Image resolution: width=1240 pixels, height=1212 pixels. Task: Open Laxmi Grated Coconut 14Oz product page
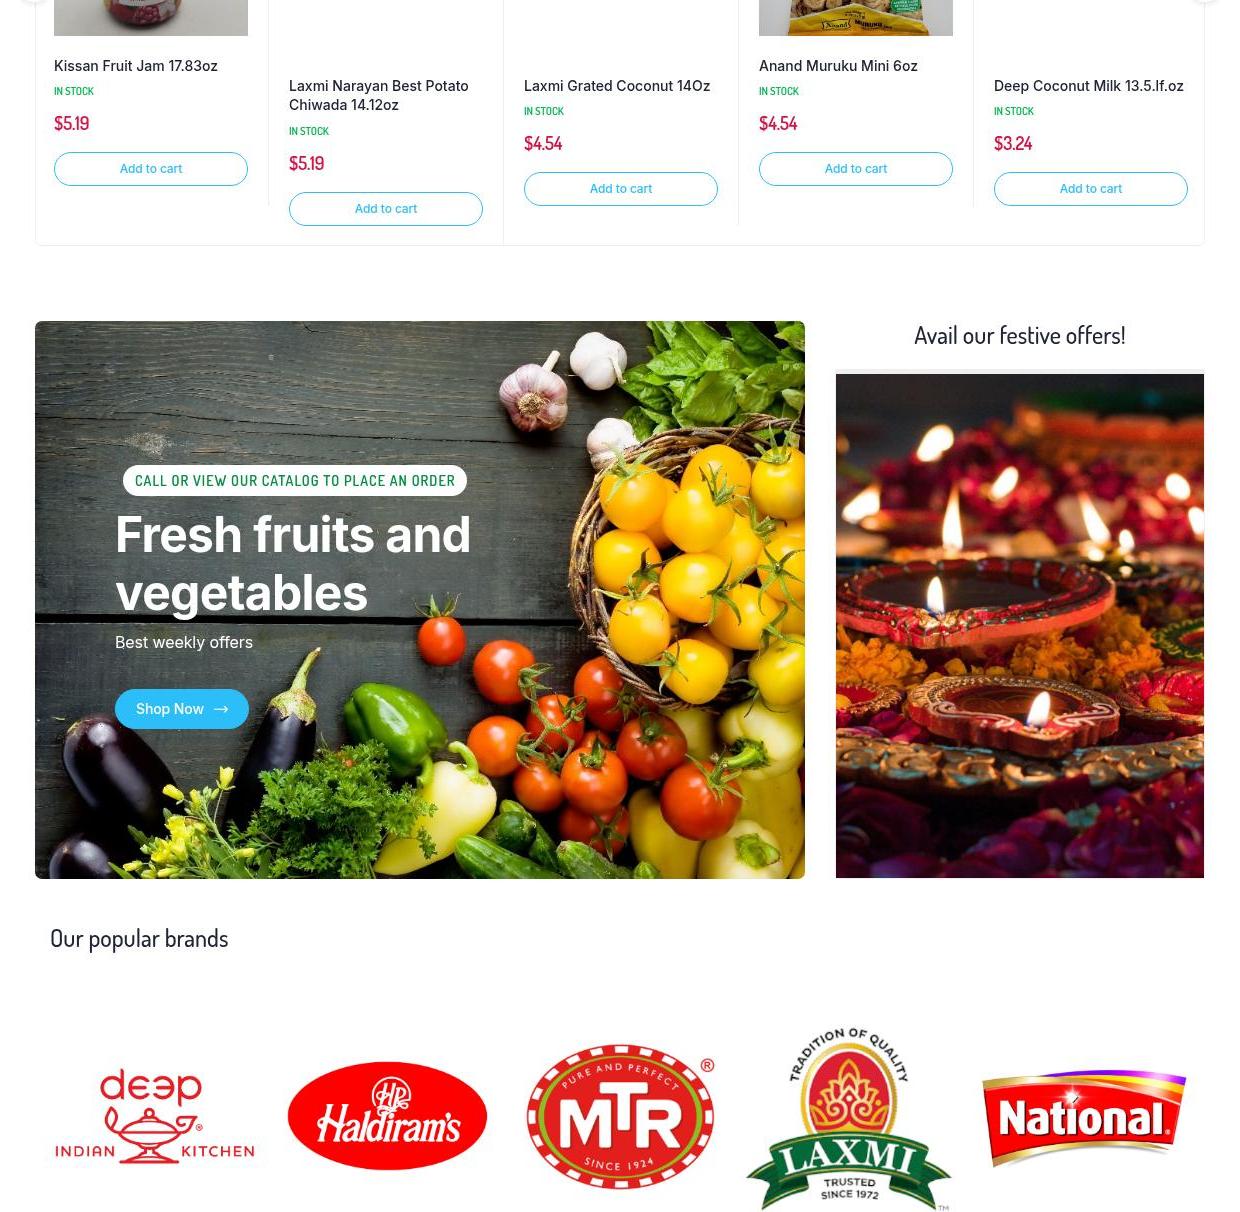(x=617, y=86)
